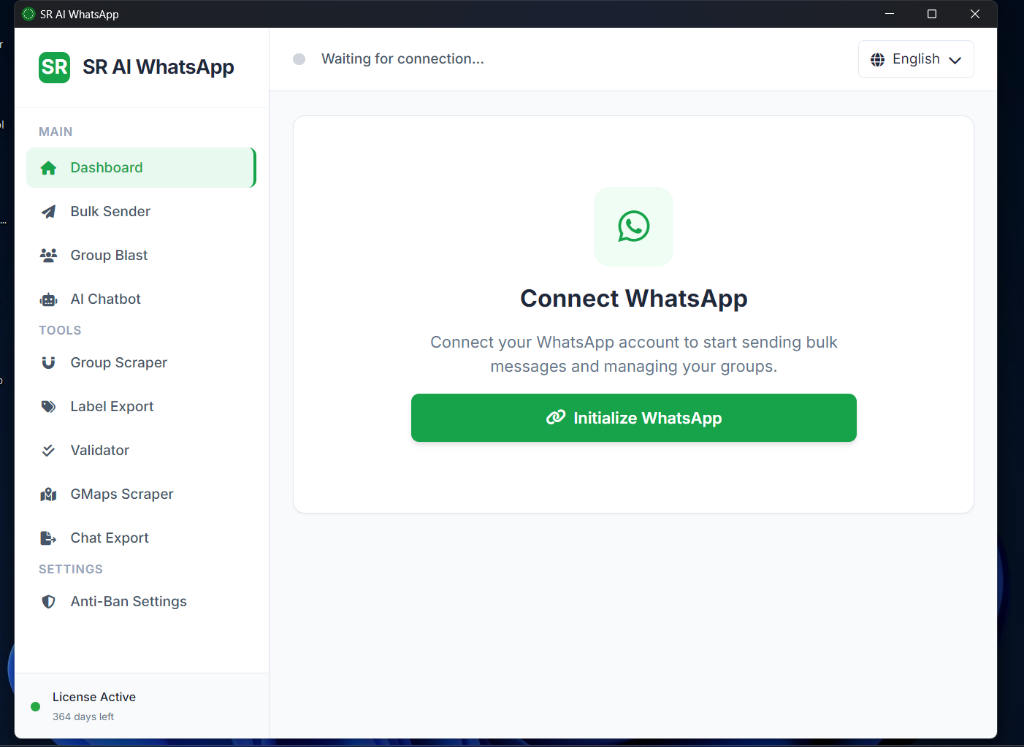Click the Validator double-check icon
Viewport: 1024px width, 747px height.
tap(48, 451)
